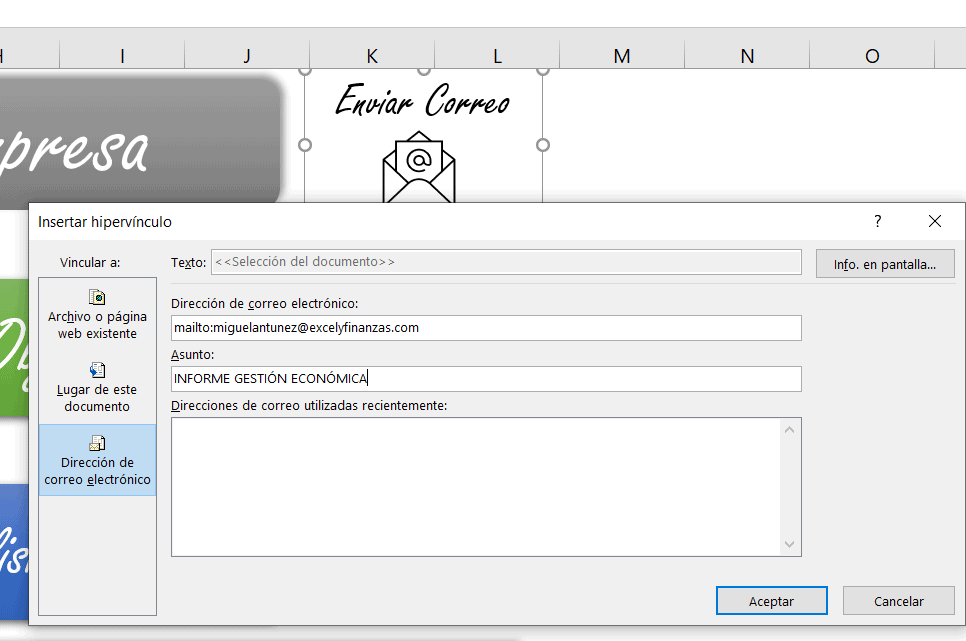Viewport: 966px width, 641px height.
Task: Click the Enviar Correo text on sheet
Action: tap(423, 100)
